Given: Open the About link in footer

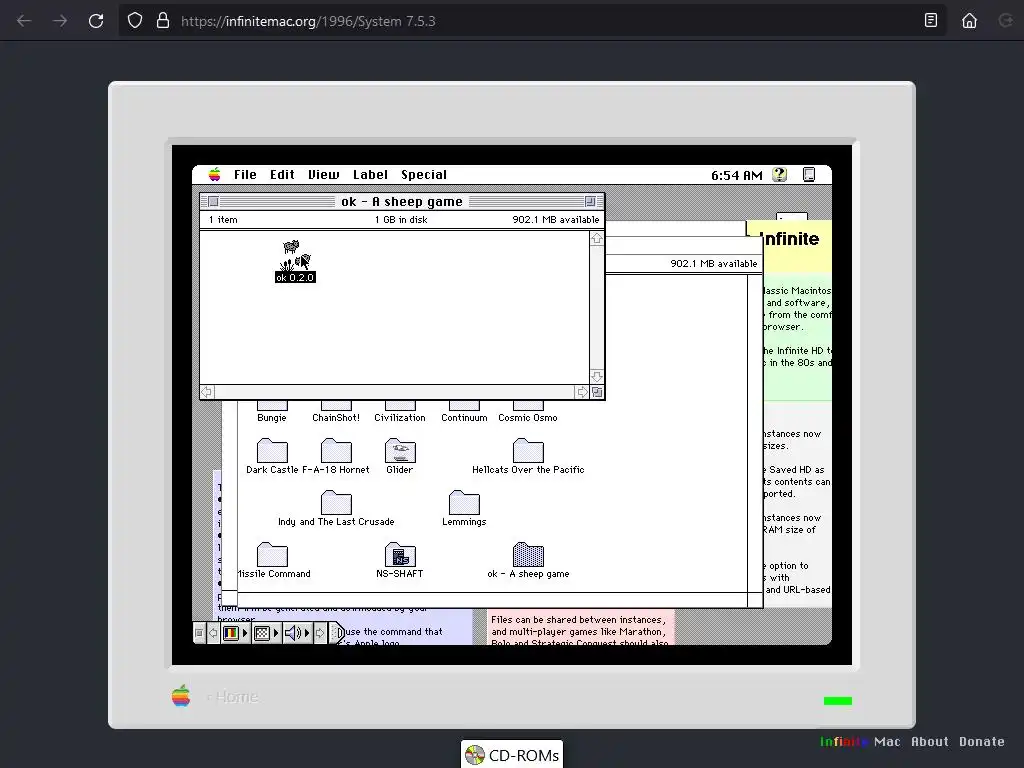Looking at the screenshot, I should coord(930,741).
